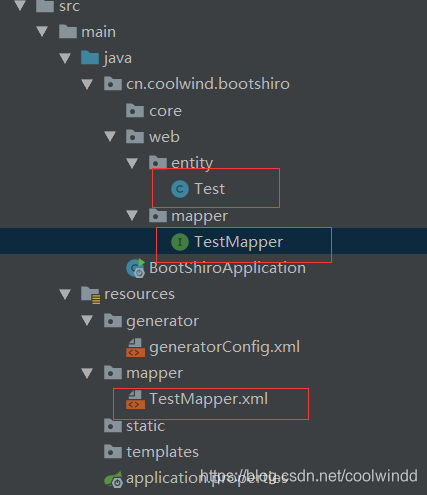
Task: Select the core package label
Action: point(165,111)
